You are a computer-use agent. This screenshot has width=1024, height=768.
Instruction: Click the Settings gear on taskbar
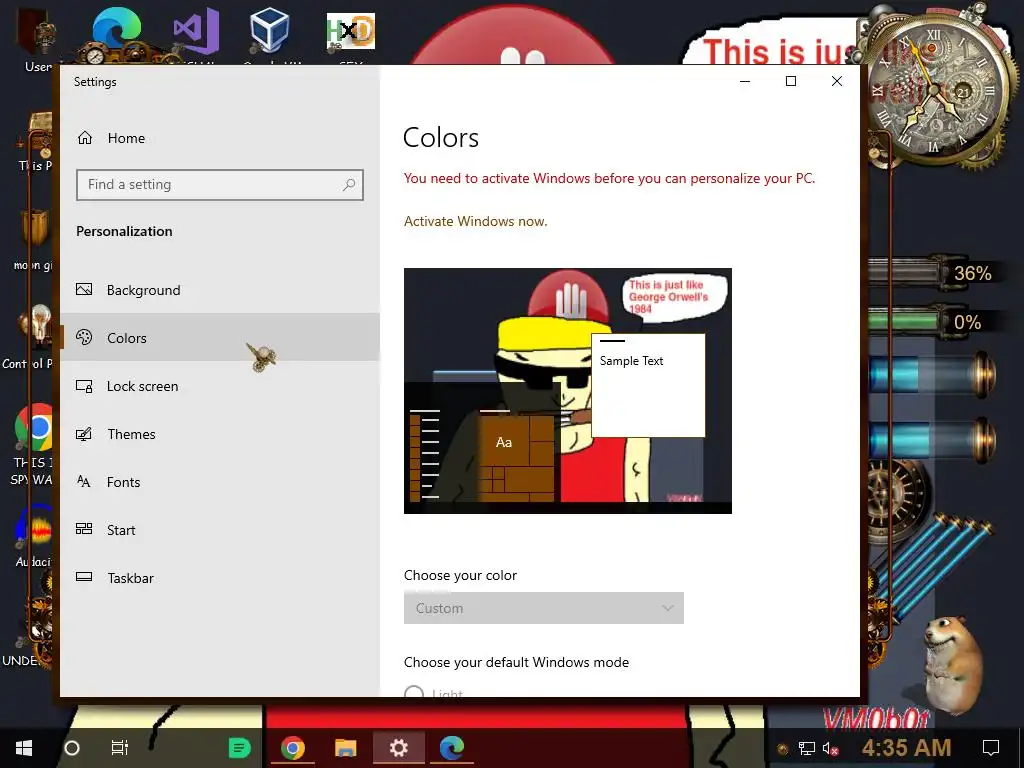398,748
